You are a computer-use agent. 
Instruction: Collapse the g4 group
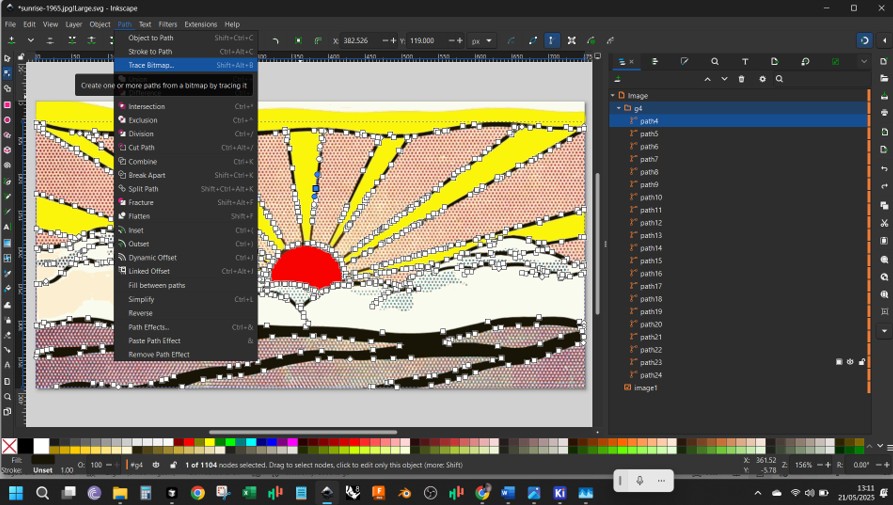[619, 108]
